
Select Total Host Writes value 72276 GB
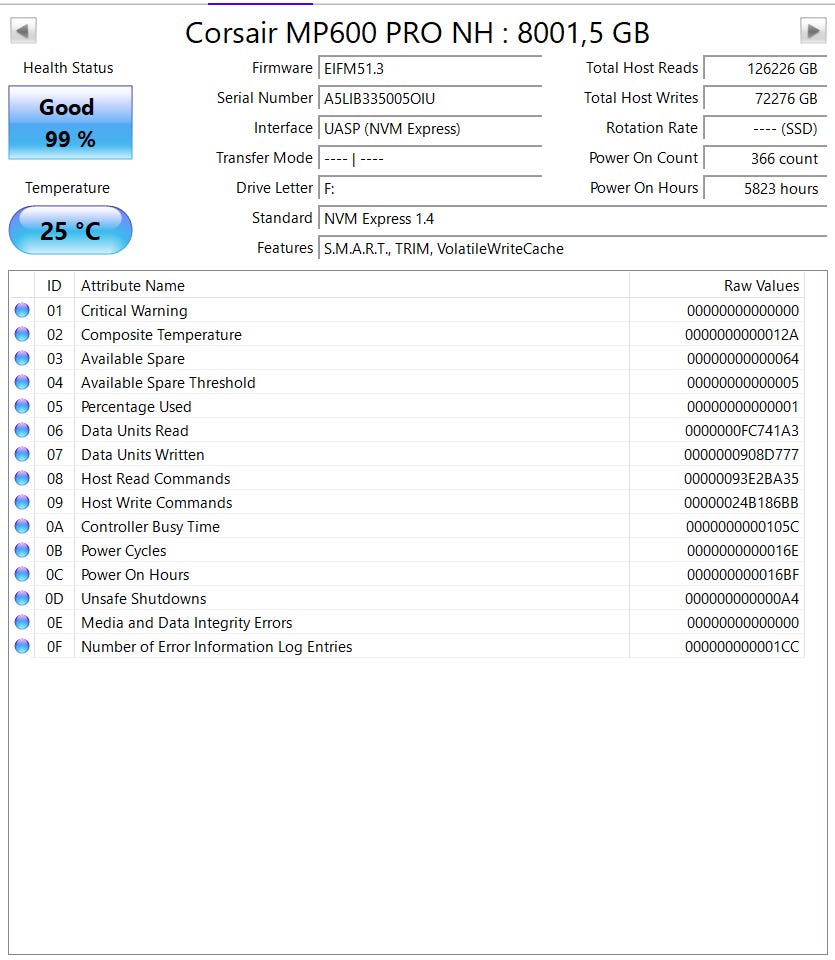pyautogui.click(x=765, y=99)
